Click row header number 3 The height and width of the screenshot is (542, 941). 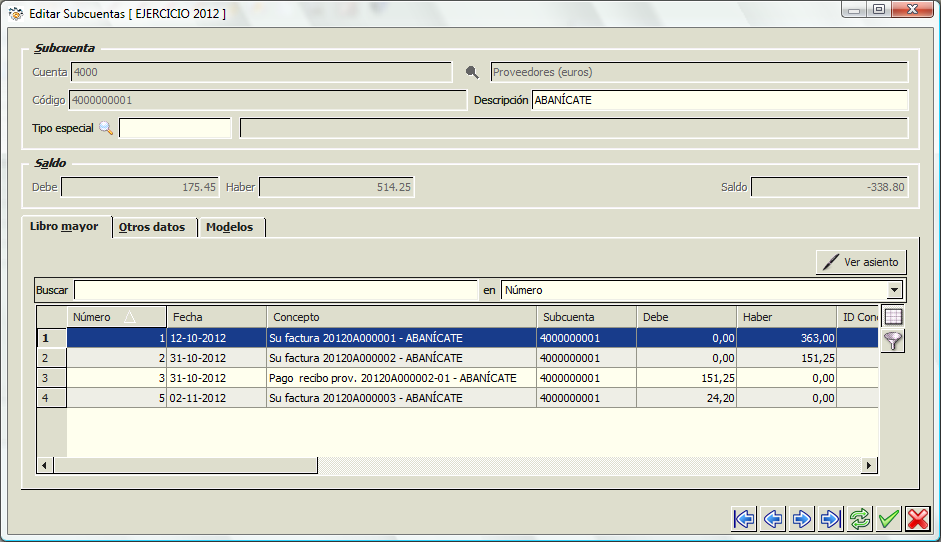tap(52, 378)
